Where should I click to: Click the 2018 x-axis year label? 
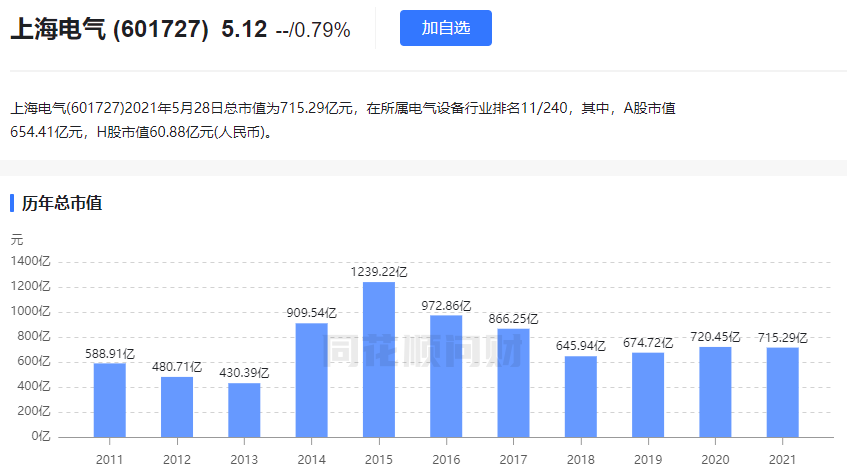pos(581,460)
